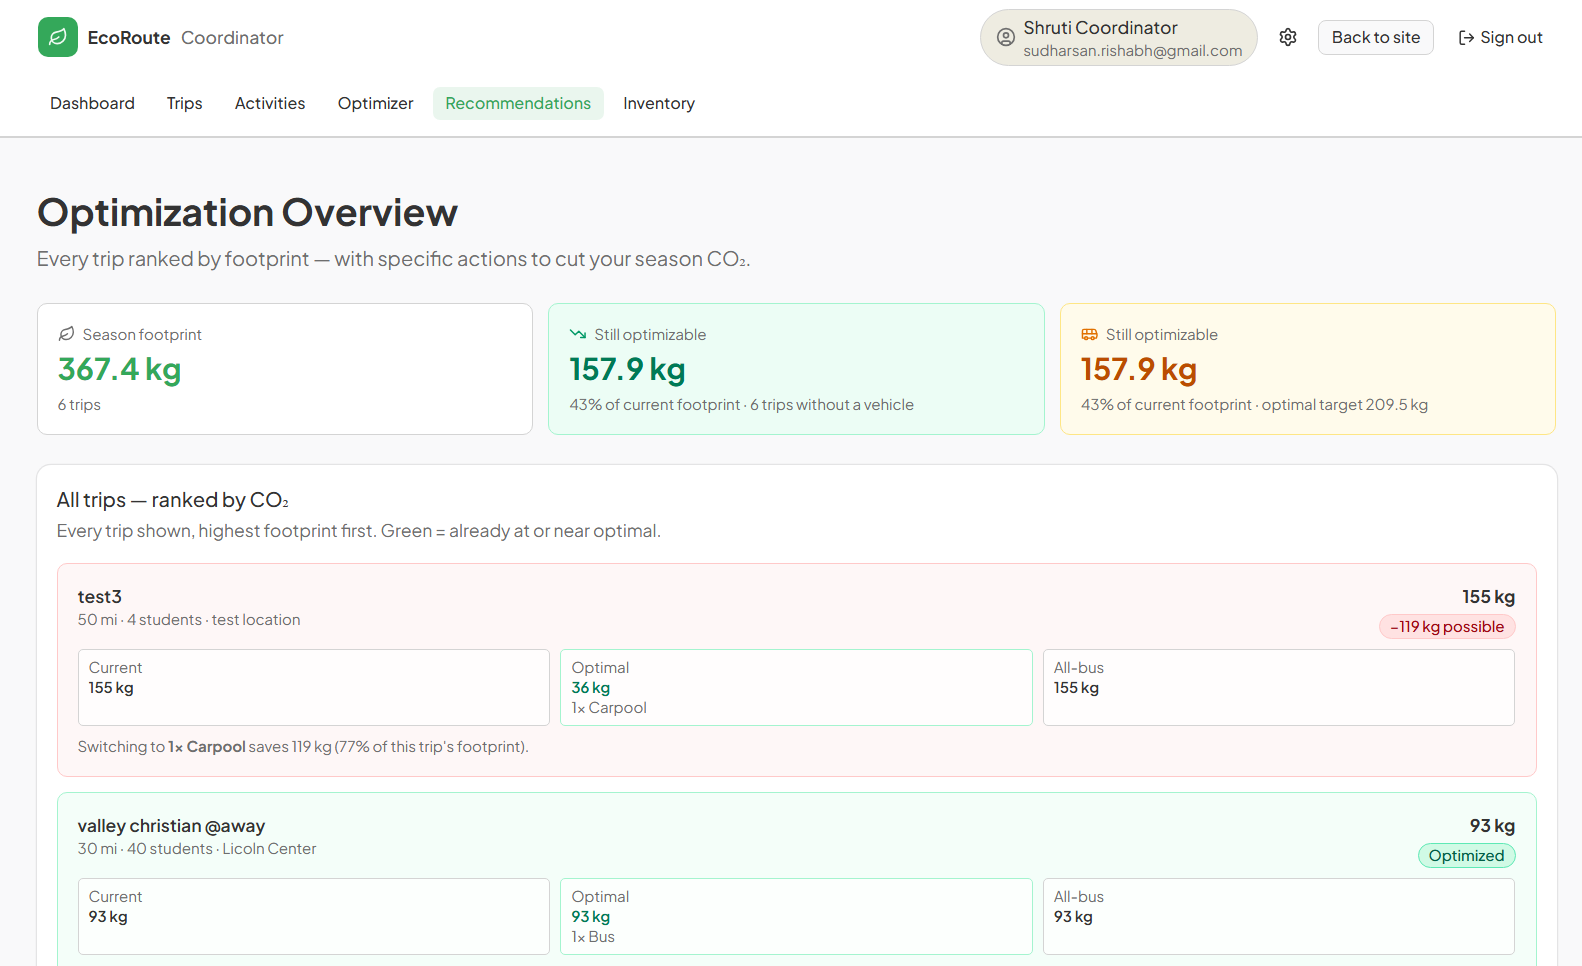Click 'optimal target 209.5 kg' text

coord(1344,405)
